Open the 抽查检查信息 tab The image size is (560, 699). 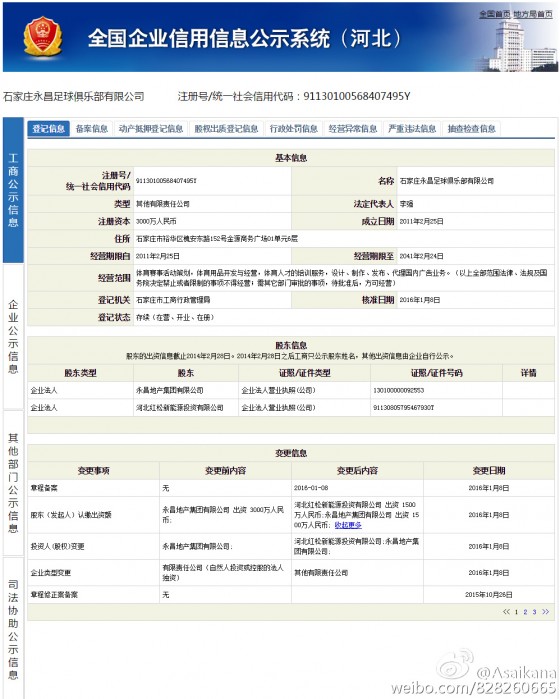pyautogui.click(x=471, y=129)
